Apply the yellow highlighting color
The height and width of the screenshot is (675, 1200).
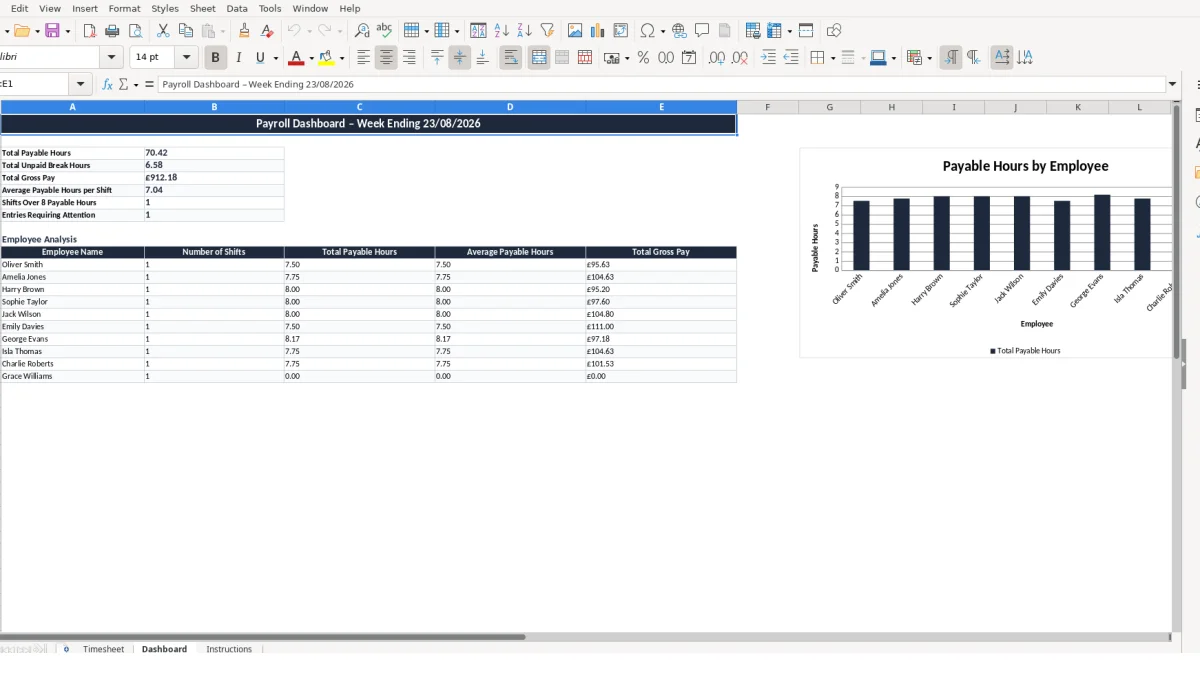point(327,58)
